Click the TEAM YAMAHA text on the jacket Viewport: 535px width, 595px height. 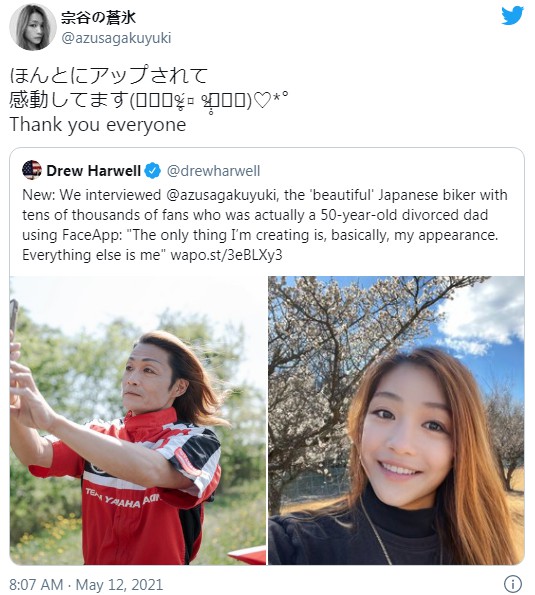pyautogui.click(x=122, y=499)
